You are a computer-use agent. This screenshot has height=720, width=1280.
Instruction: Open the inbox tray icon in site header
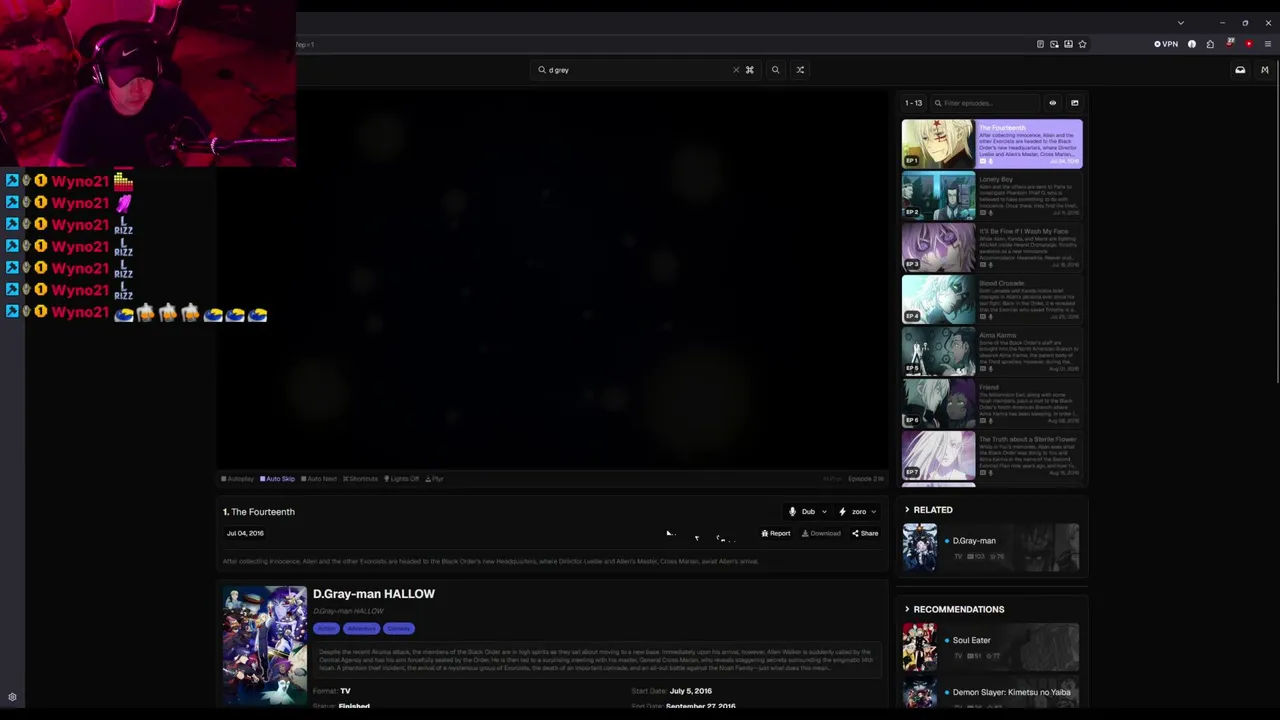point(1240,70)
